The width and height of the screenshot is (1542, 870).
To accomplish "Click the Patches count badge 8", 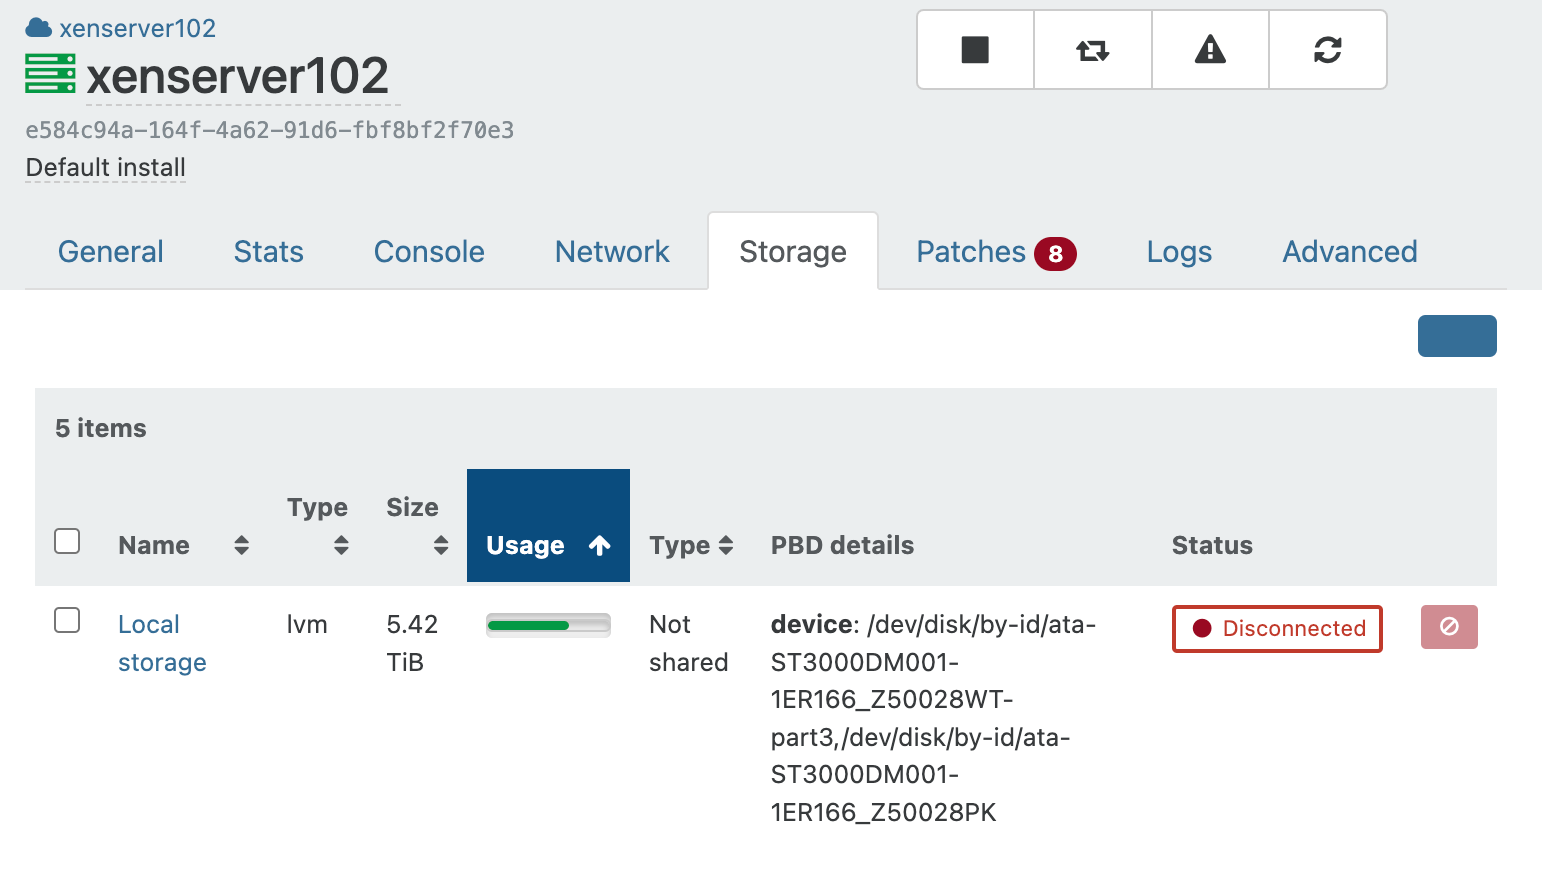I will (x=1055, y=254).
